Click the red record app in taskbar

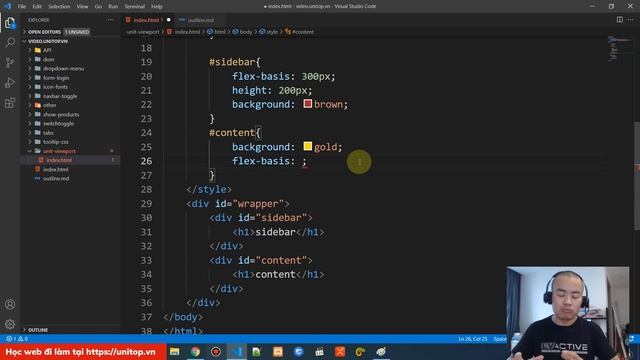[216, 351]
